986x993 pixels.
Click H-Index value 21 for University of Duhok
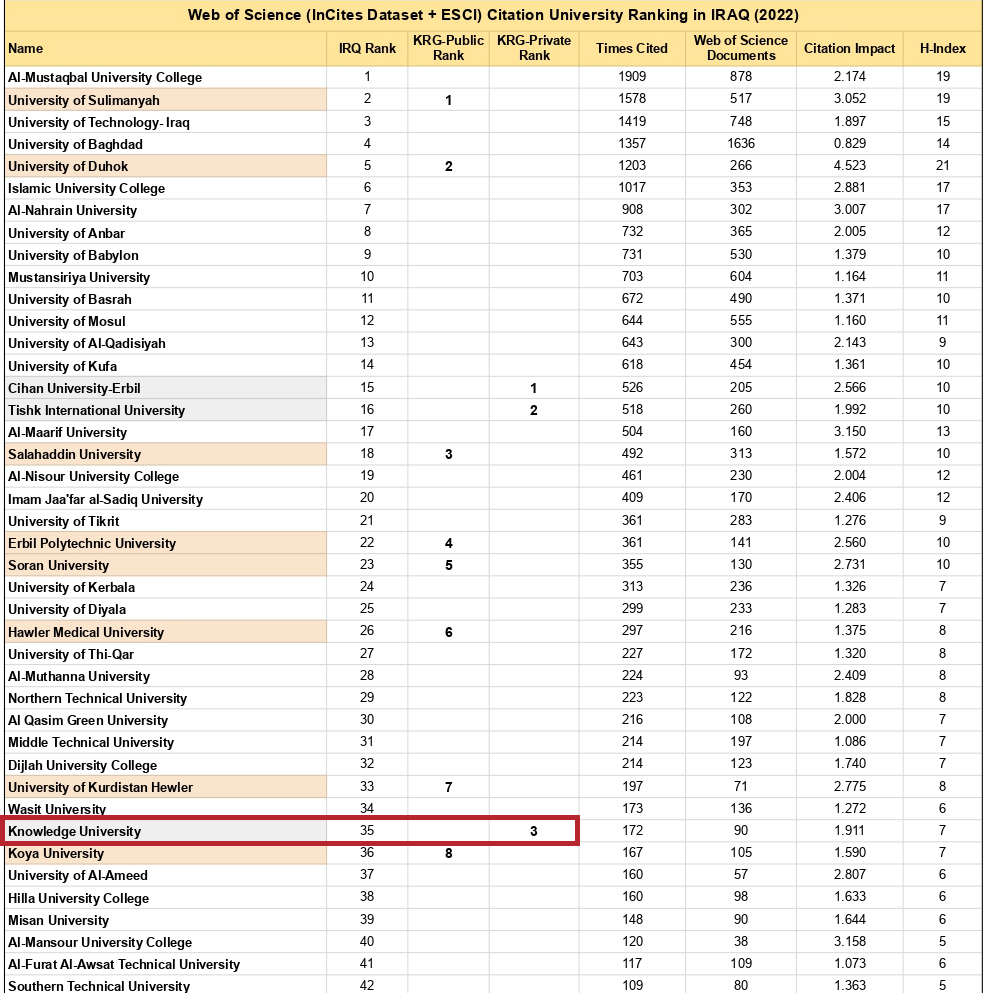pyautogui.click(x=943, y=166)
